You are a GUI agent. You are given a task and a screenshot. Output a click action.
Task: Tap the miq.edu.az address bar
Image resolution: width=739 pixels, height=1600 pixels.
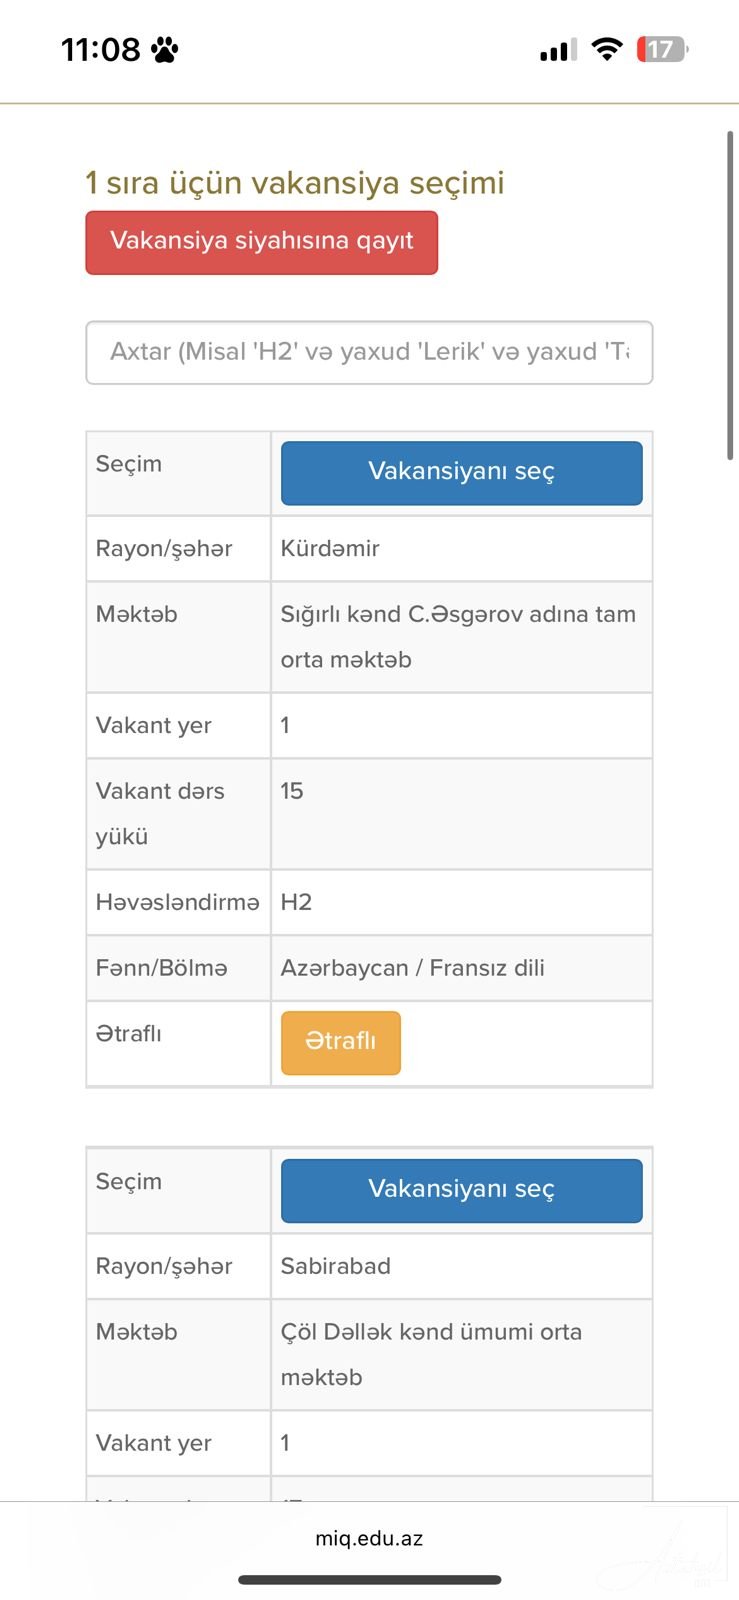(369, 1538)
